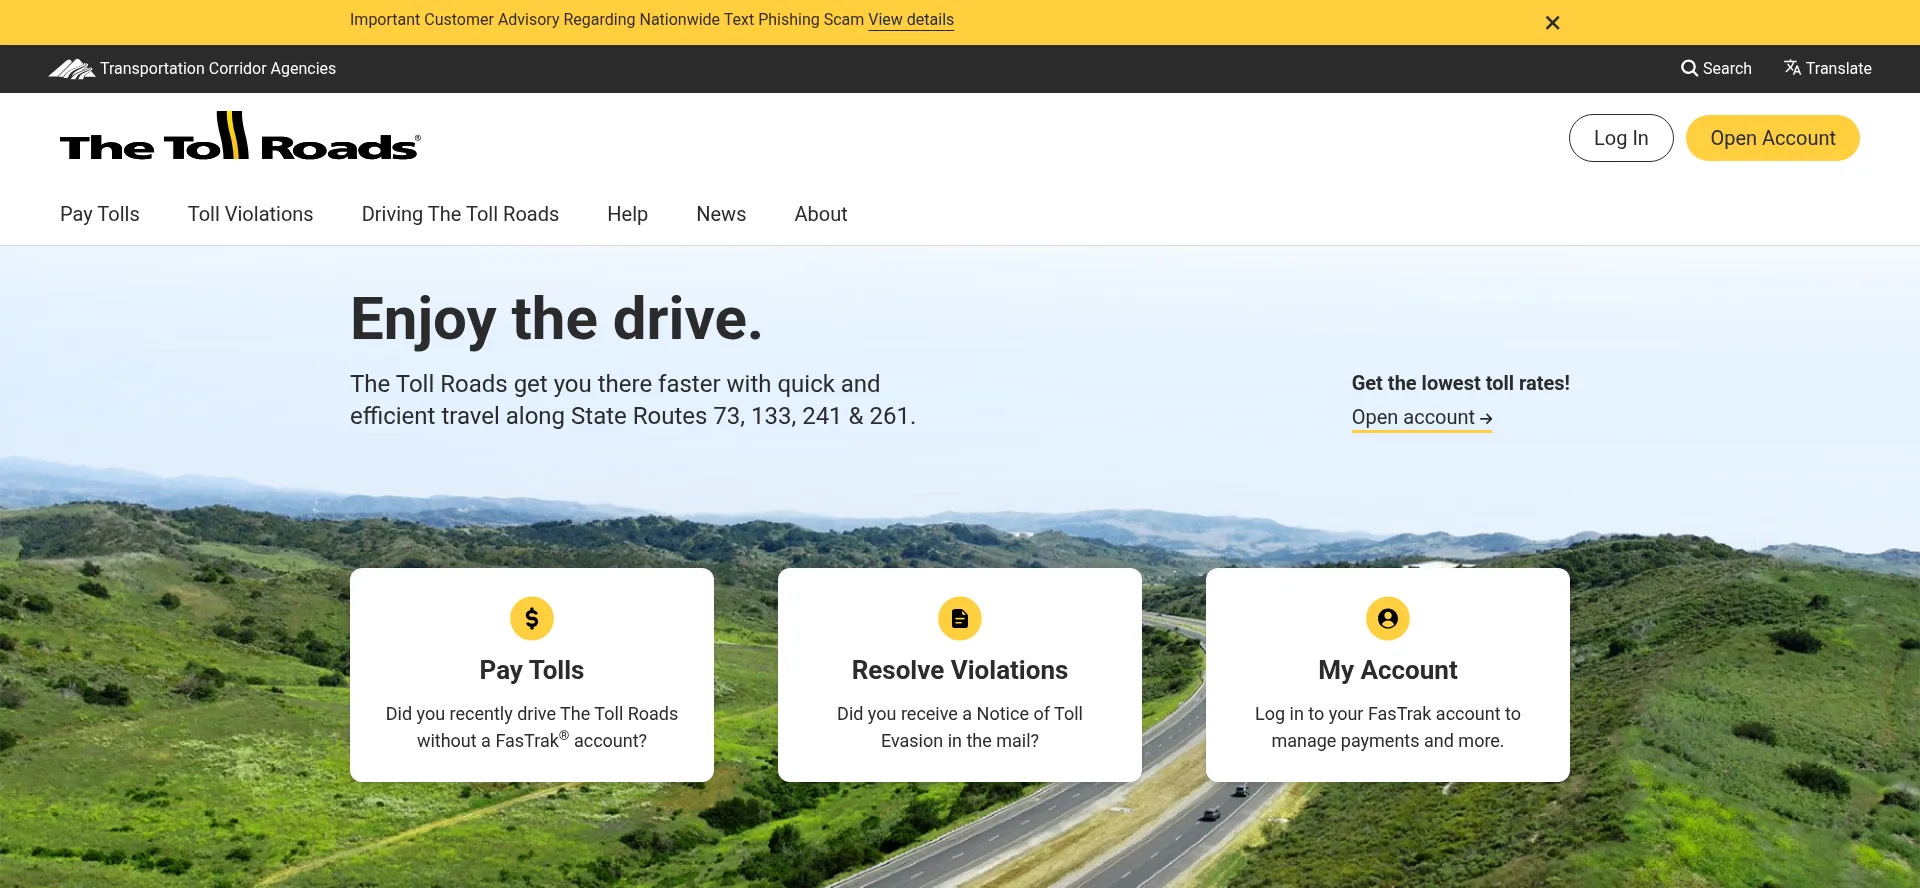Click the 'Enjoy the drive.' headline
Image resolution: width=1920 pixels, height=888 pixels.
pos(556,320)
